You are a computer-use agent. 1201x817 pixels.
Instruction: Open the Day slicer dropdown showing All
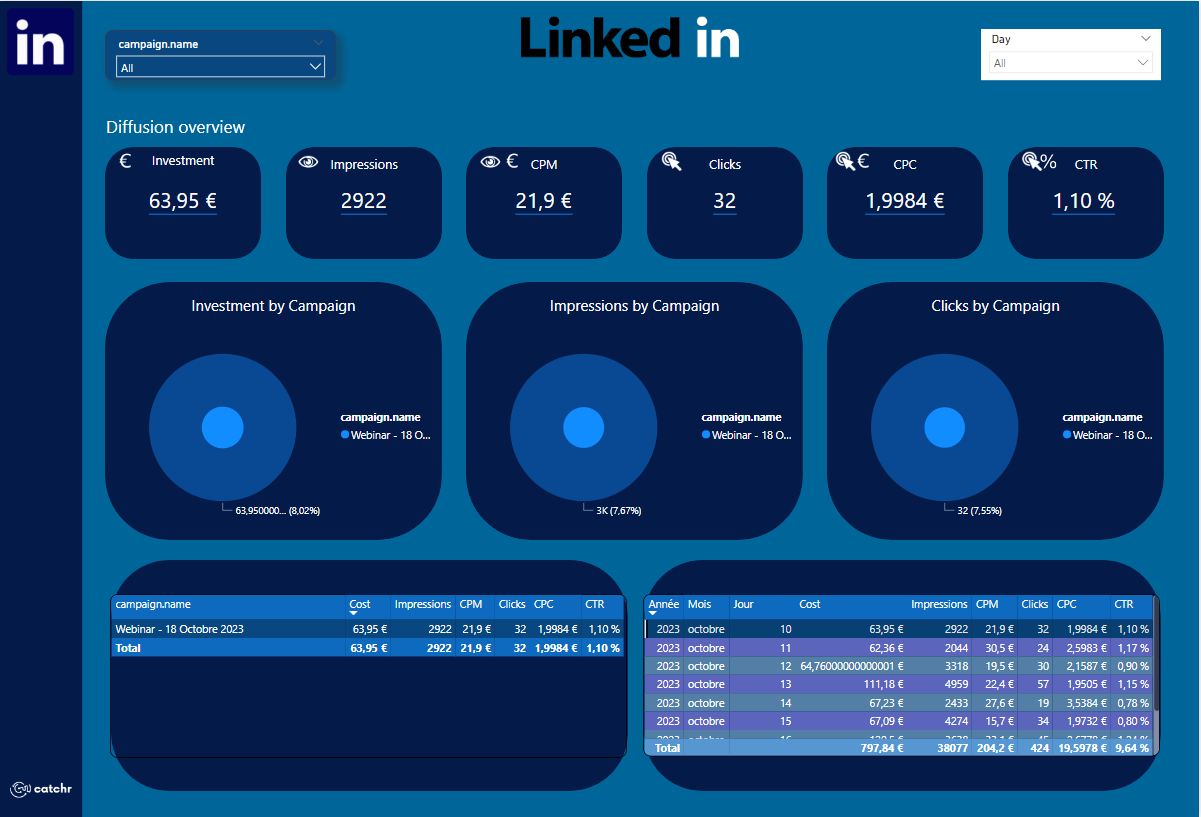pyautogui.click(x=1142, y=62)
